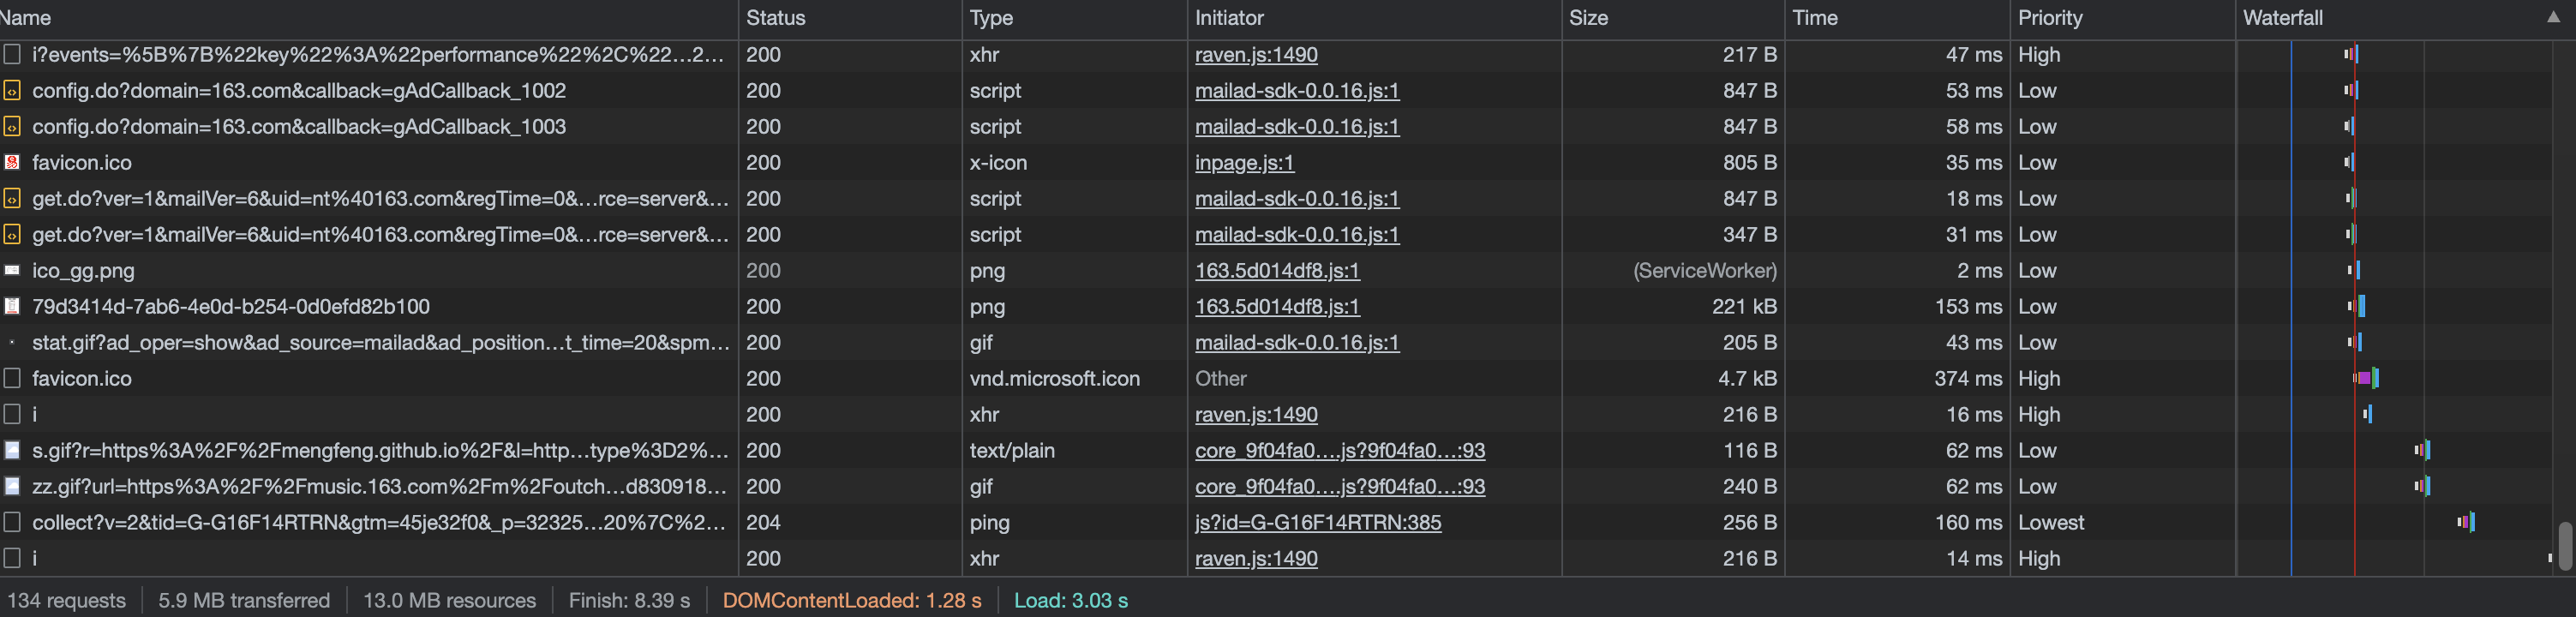Select the zz.gif music.163.com request name

click(x=379, y=486)
